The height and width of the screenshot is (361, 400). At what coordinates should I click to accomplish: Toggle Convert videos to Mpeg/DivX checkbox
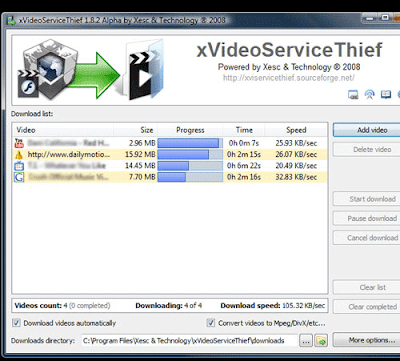(x=210, y=323)
